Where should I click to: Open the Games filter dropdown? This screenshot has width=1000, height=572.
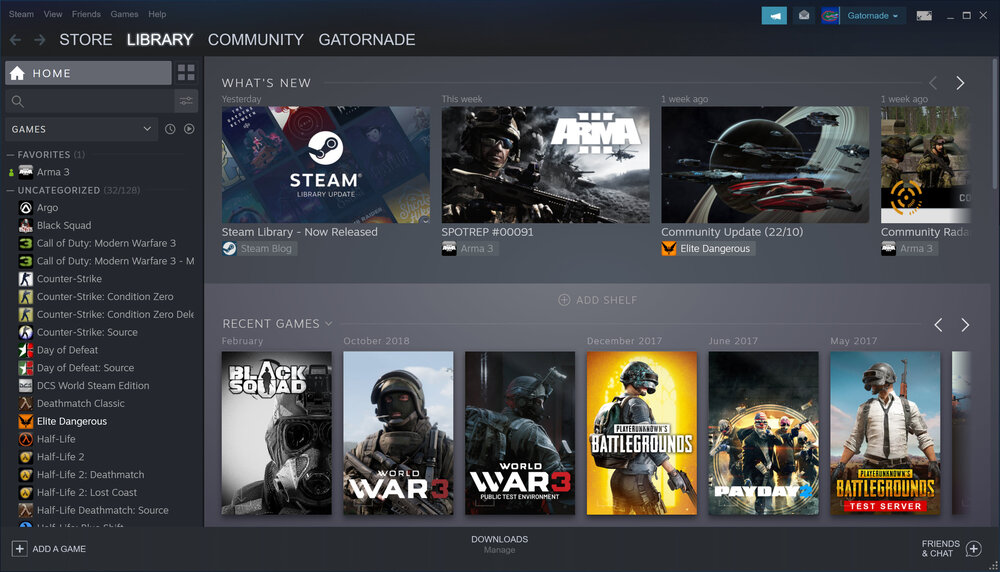(82, 129)
